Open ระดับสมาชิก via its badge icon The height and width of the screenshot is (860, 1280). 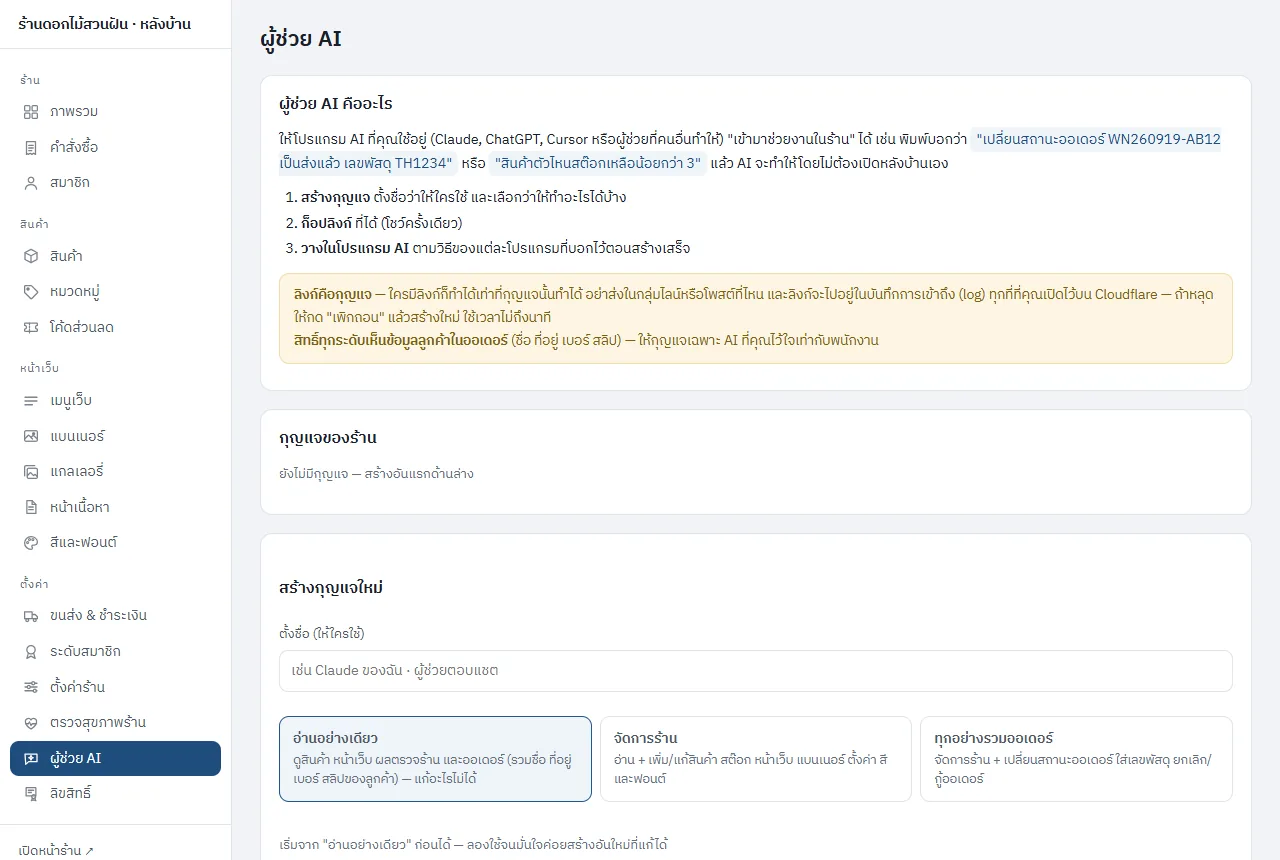point(31,651)
